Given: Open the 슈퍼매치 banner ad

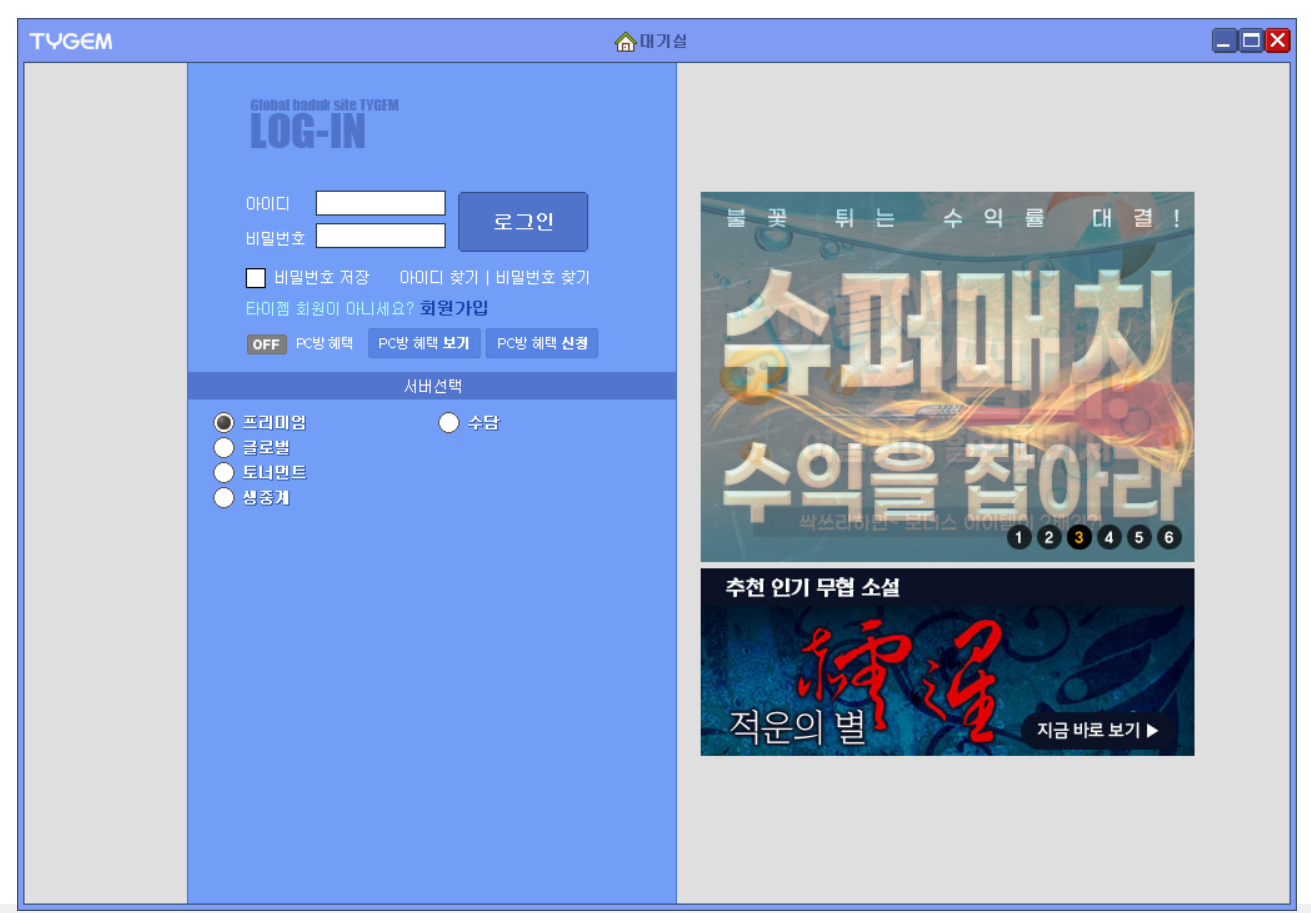Looking at the screenshot, I should (947, 376).
